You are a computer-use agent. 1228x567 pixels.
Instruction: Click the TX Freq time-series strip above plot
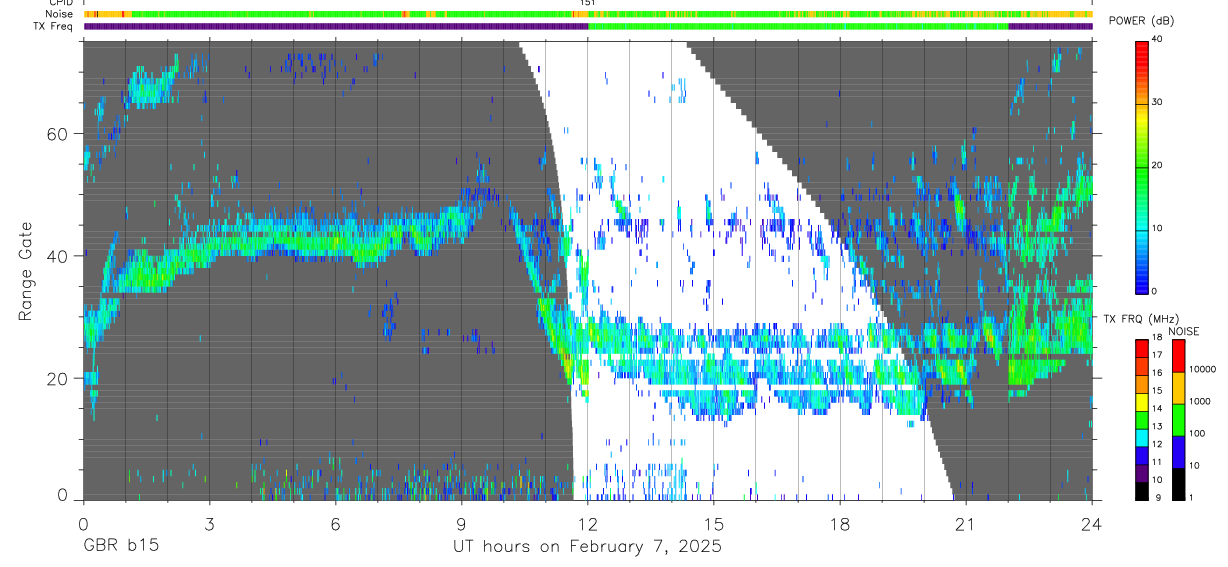587,26
